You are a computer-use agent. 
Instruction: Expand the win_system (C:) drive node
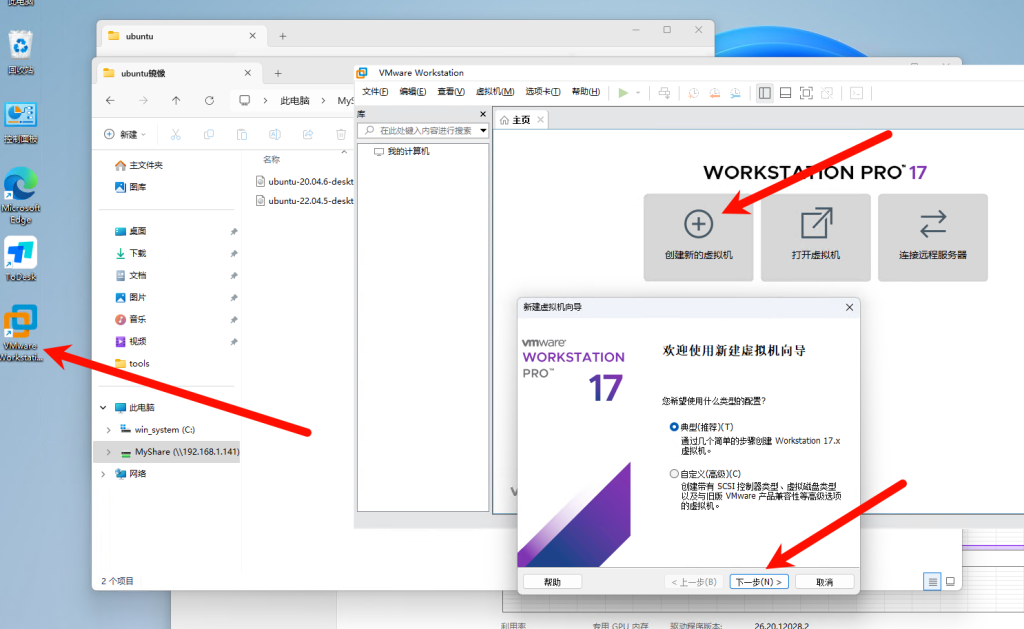(108, 430)
